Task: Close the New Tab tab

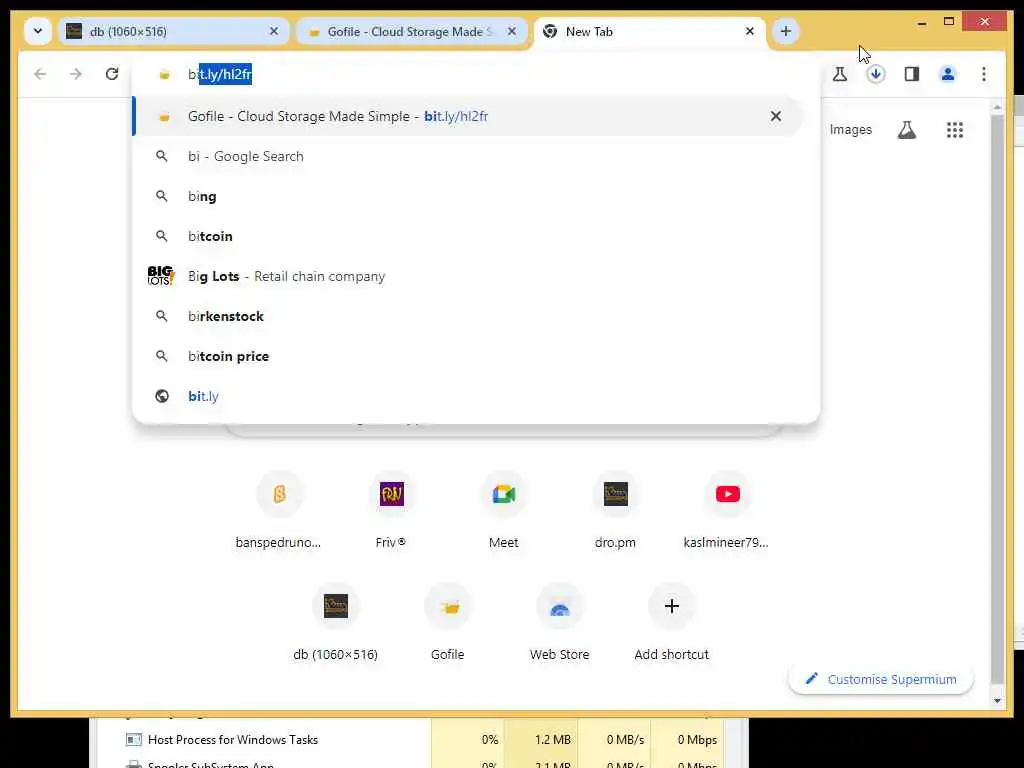Action: click(x=750, y=31)
